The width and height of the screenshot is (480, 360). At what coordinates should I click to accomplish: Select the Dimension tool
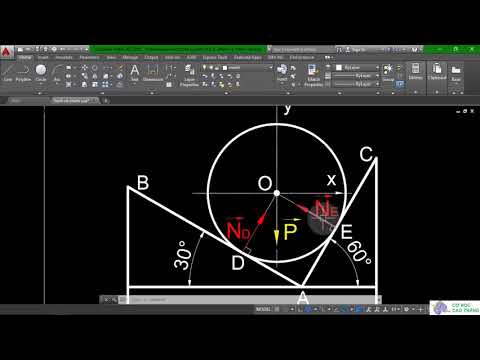click(x=153, y=73)
